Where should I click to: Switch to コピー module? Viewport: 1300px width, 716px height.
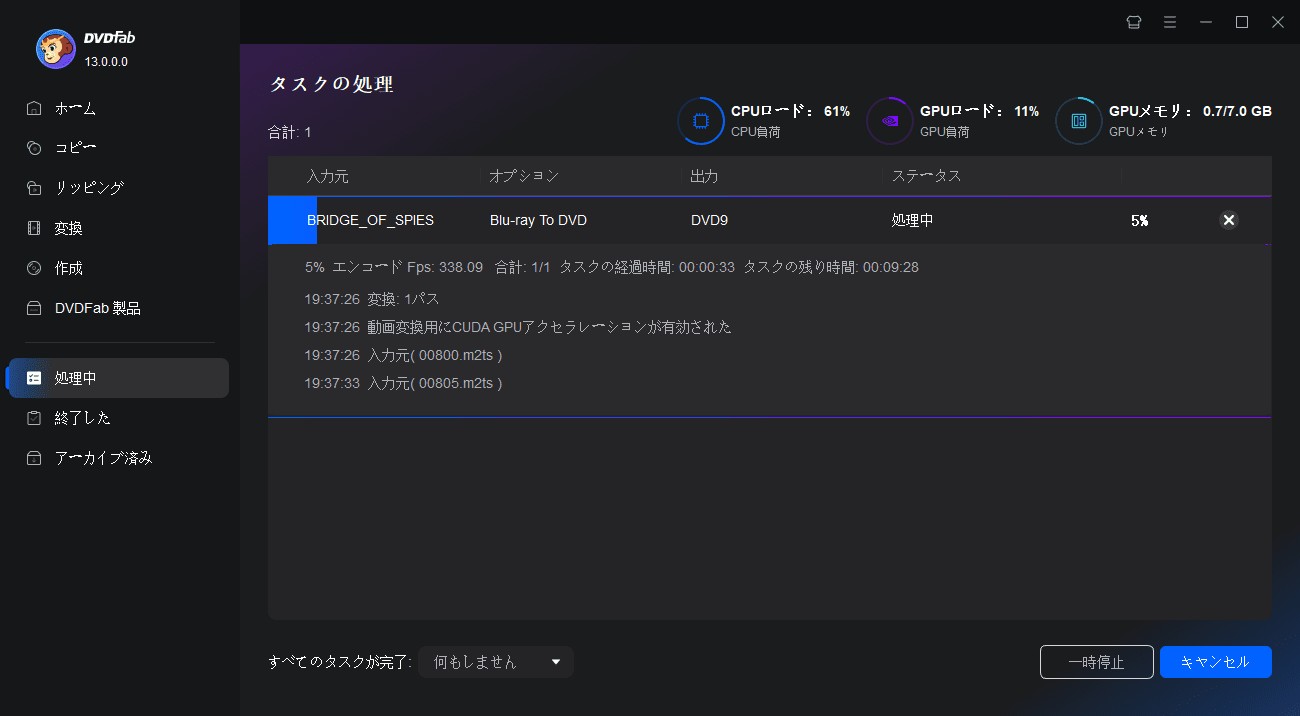pyautogui.click(x=76, y=148)
